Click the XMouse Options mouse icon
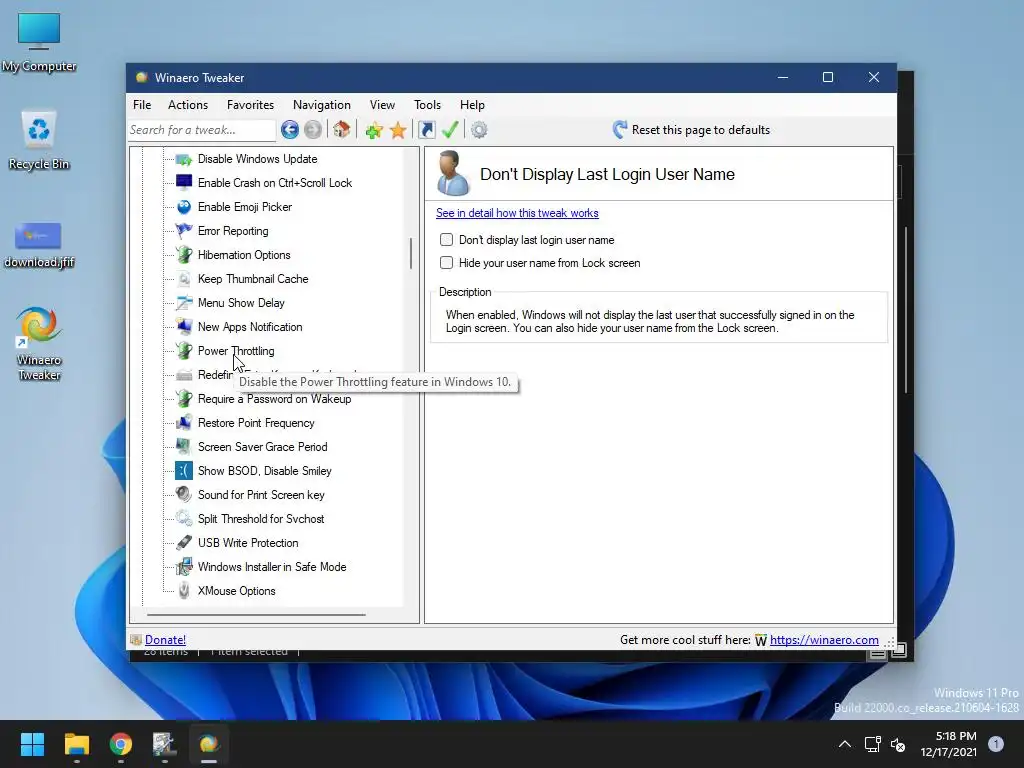The width and height of the screenshot is (1024, 768). pyautogui.click(x=184, y=591)
